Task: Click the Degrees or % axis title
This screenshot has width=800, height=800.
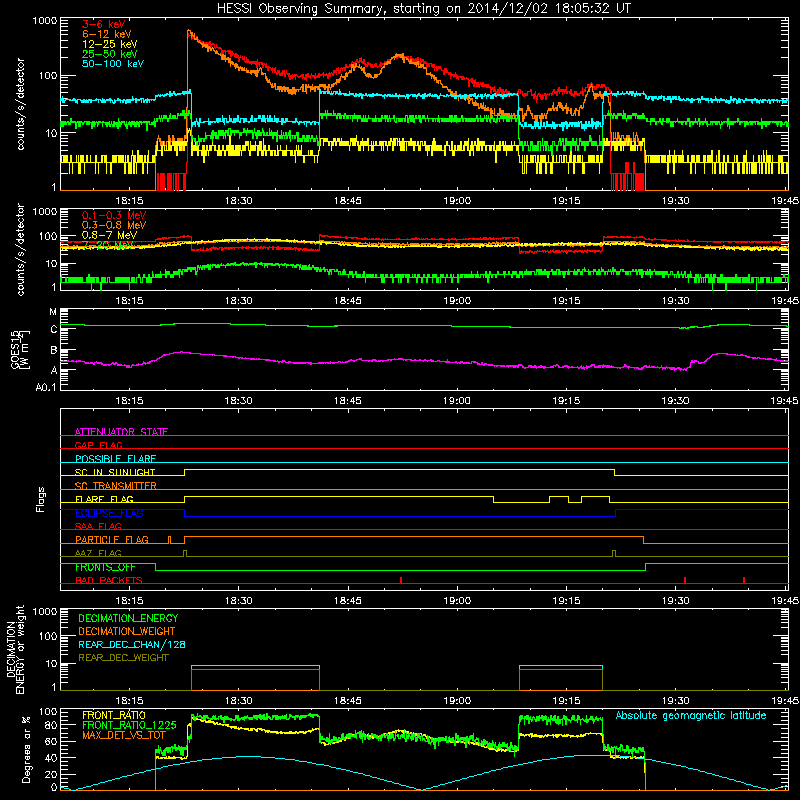Action: coord(26,749)
